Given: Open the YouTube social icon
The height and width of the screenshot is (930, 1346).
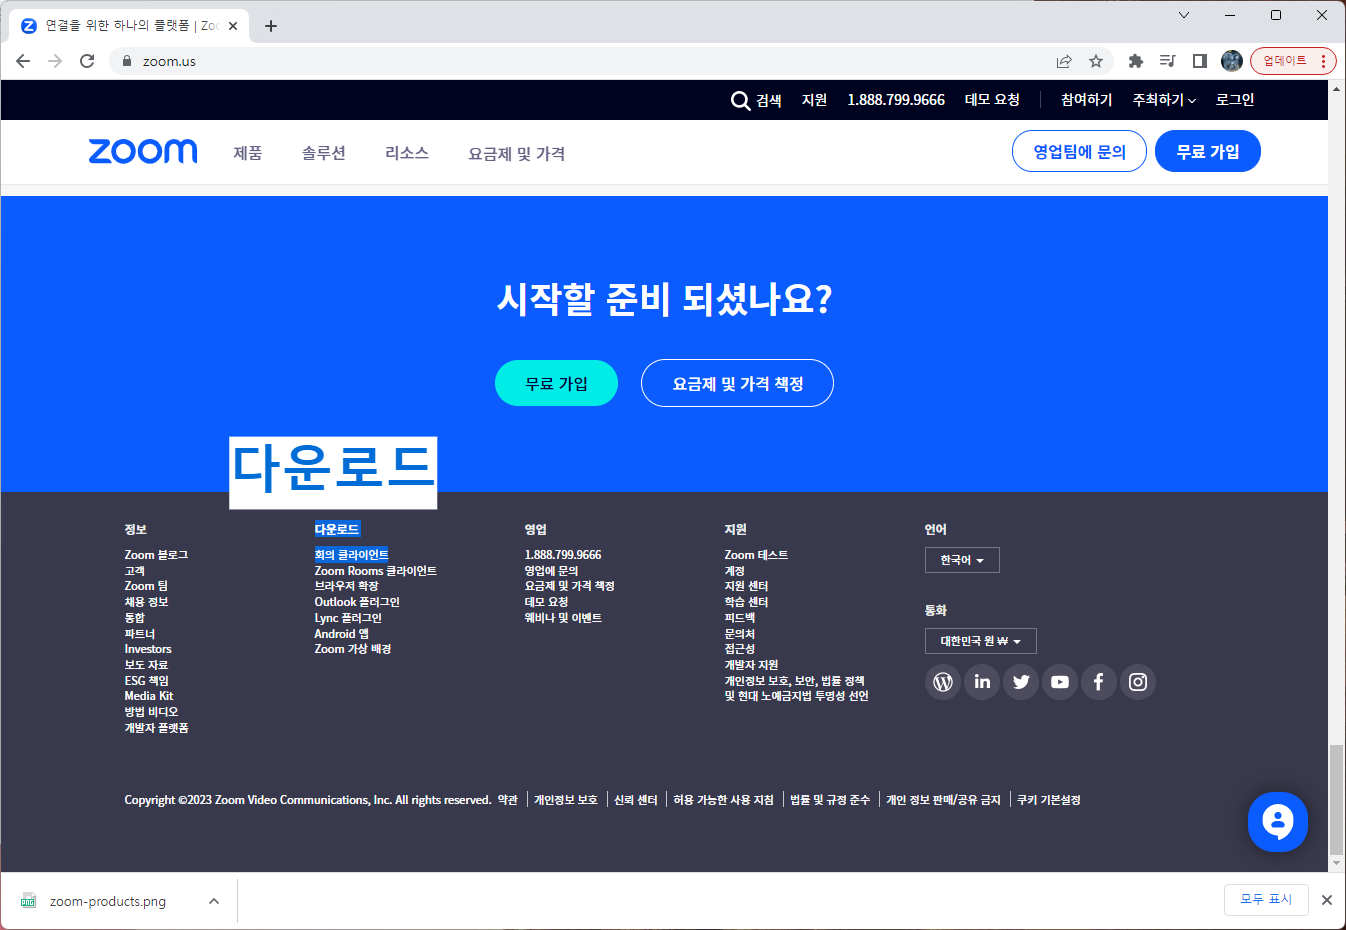Looking at the screenshot, I should 1060,682.
